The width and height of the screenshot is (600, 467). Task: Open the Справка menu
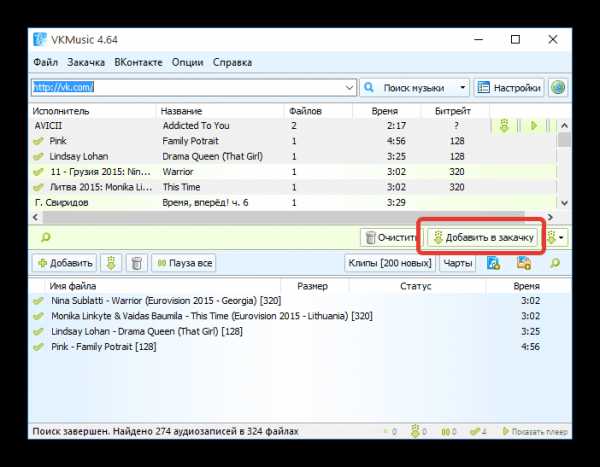click(x=232, y=62)
